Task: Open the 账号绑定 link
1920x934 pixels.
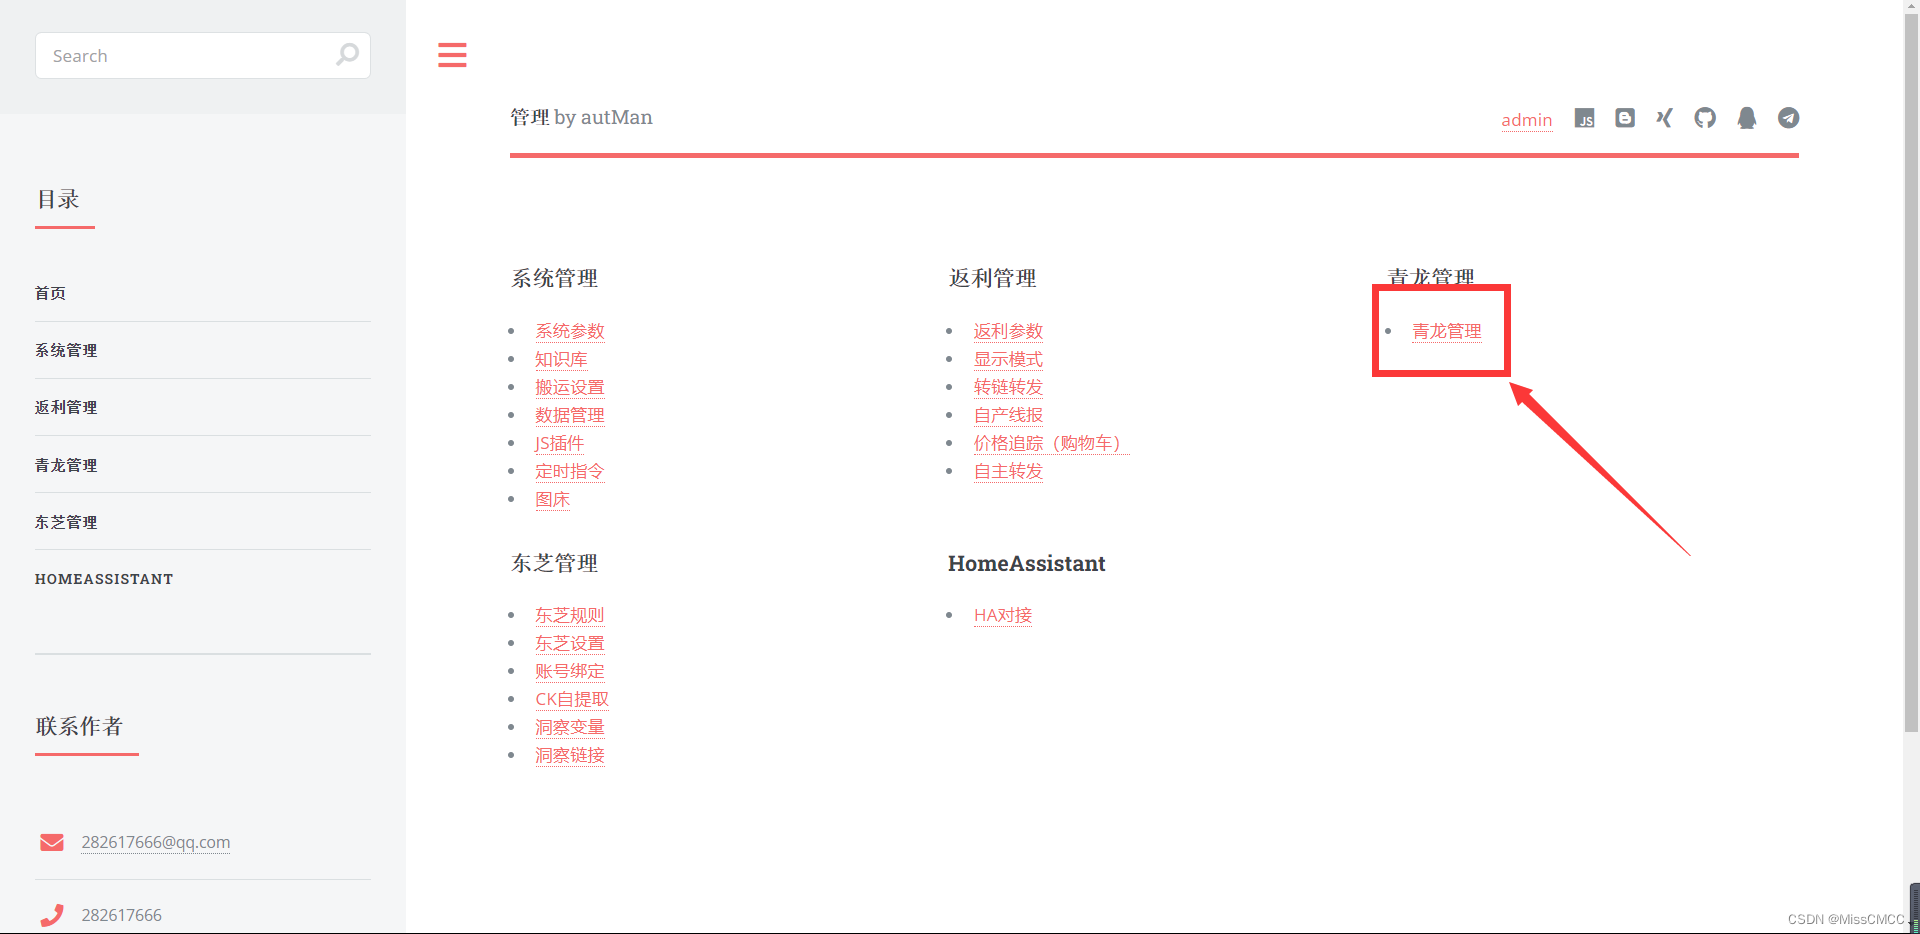Action: point(570,671)
